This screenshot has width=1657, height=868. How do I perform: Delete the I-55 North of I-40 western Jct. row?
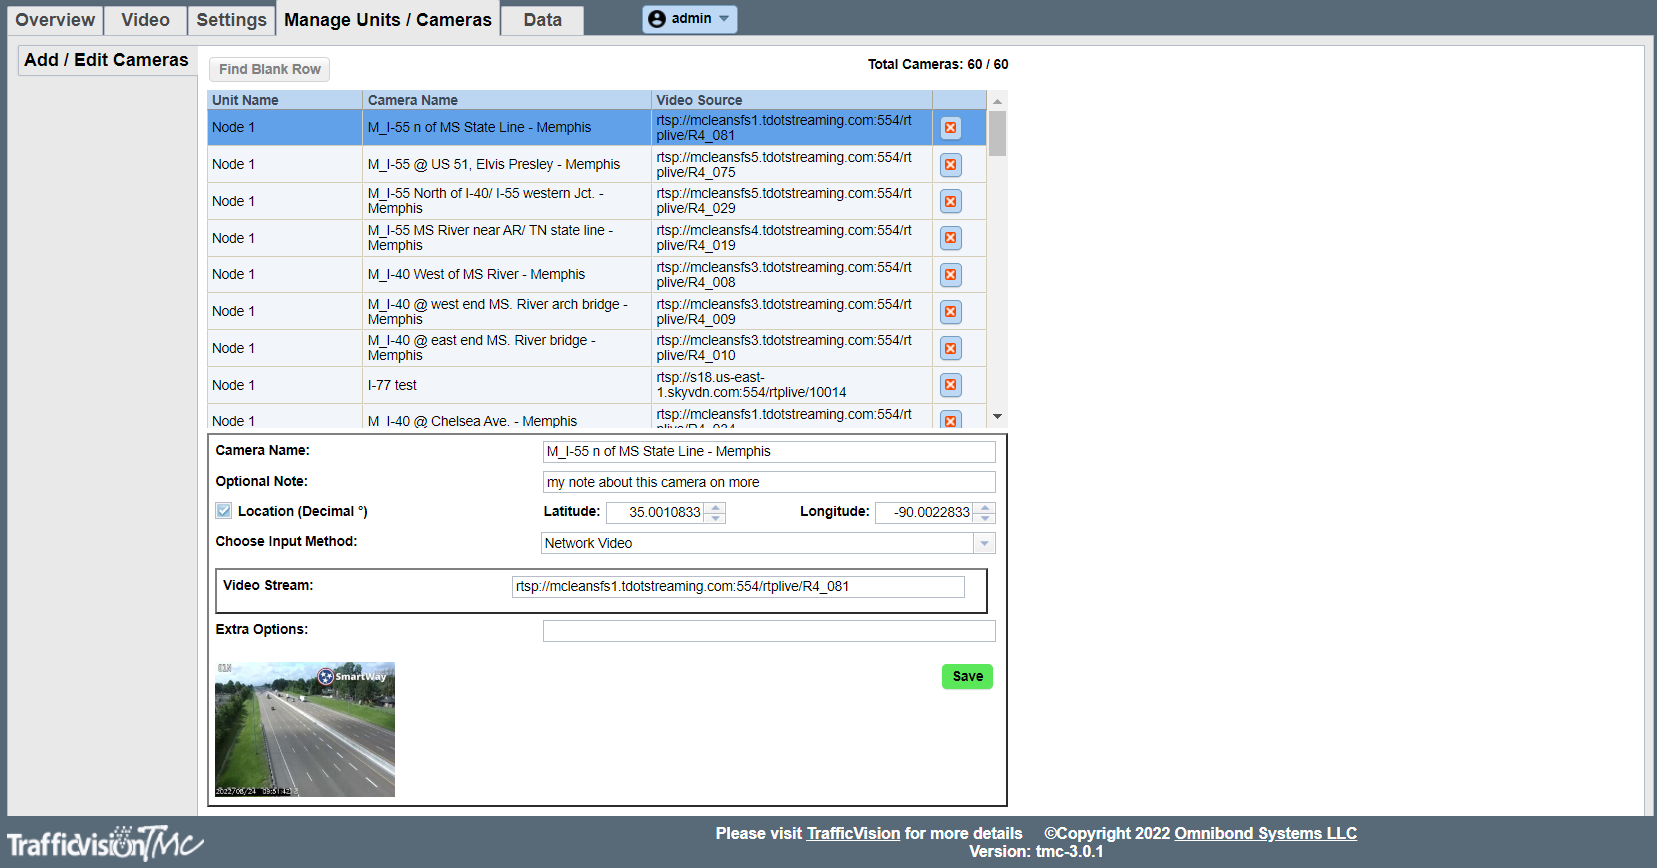pos(951,201)
